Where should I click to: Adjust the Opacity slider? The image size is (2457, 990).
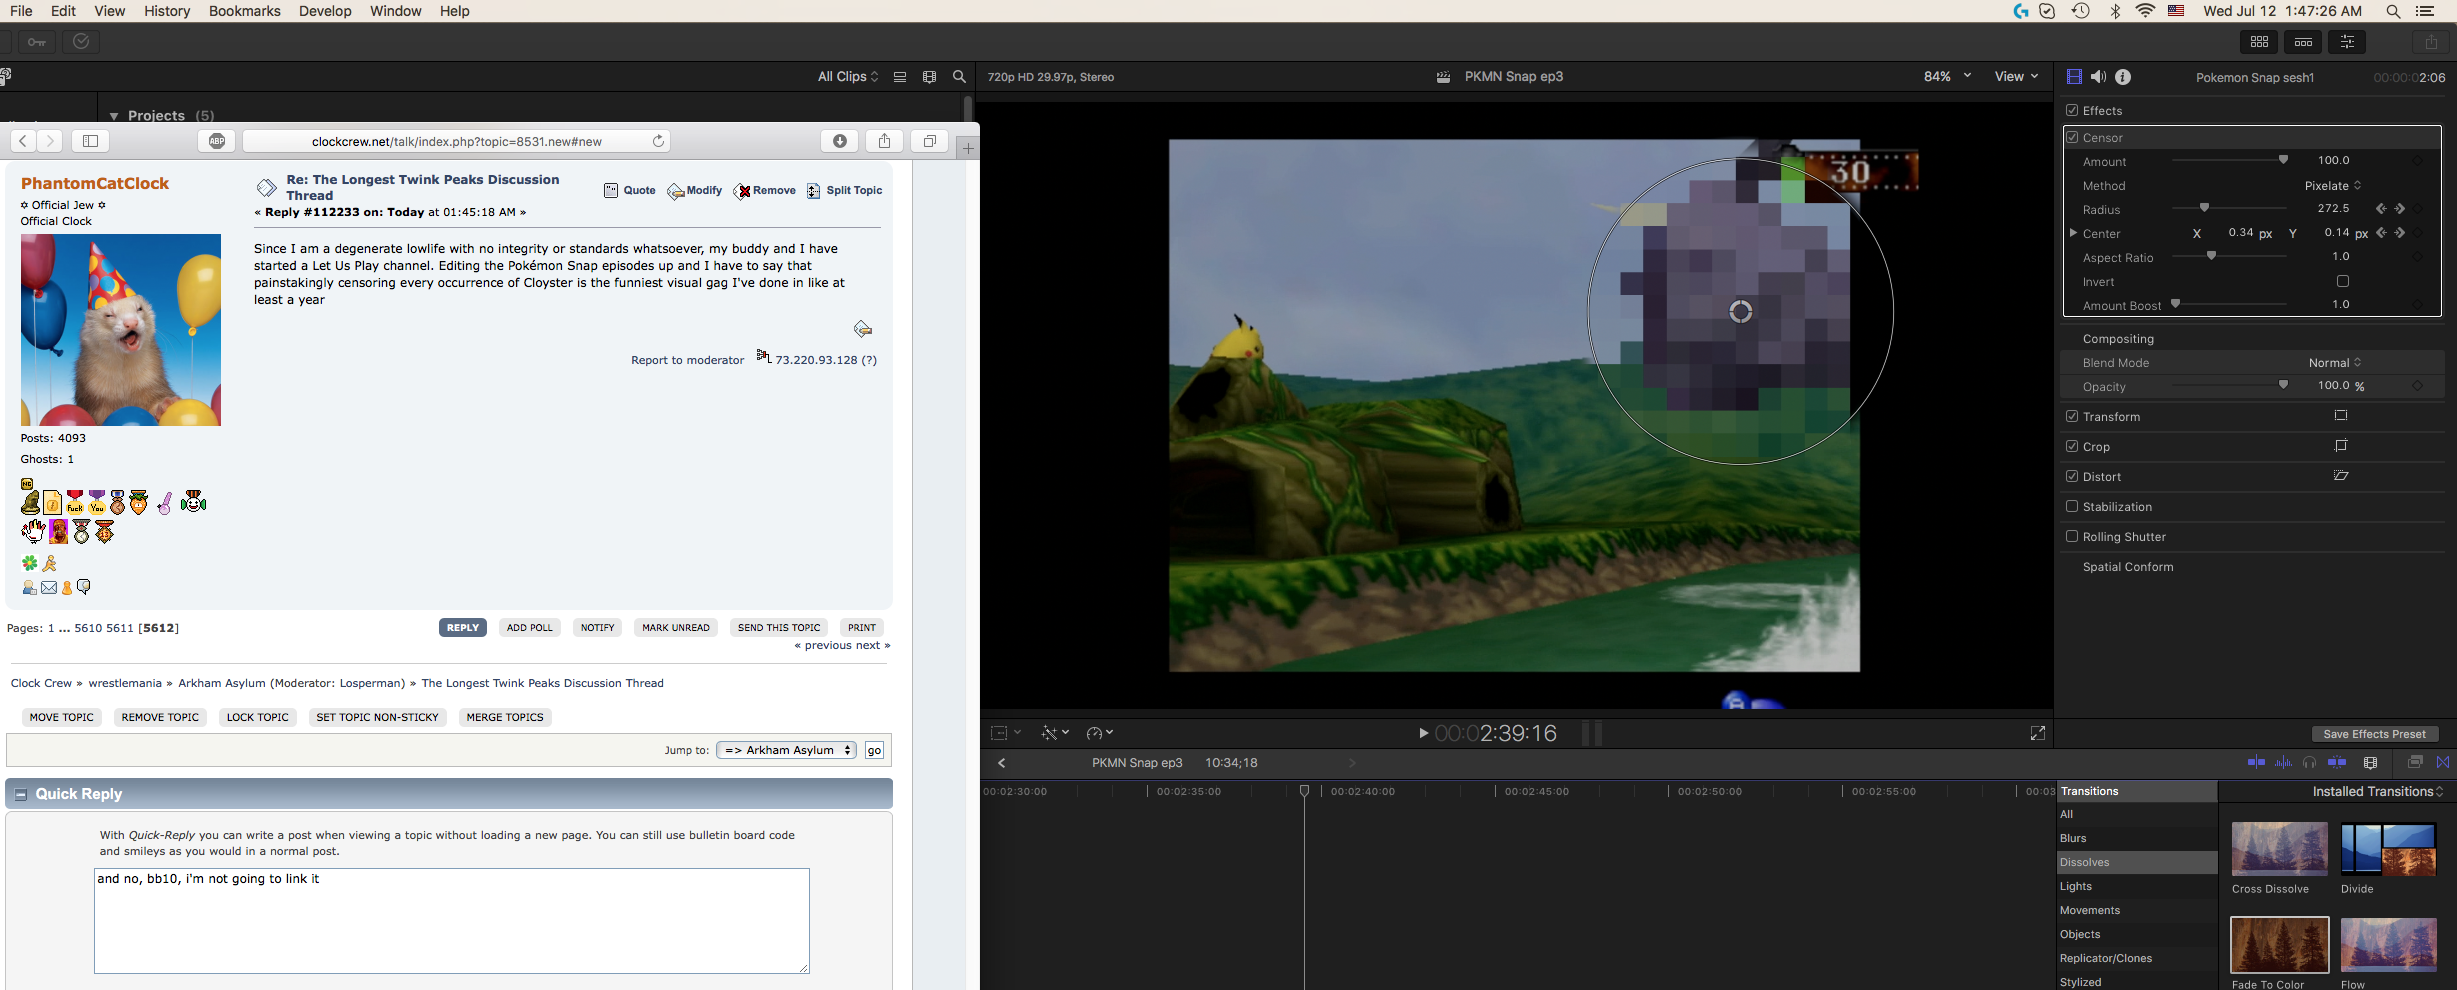pos(2283,385)
